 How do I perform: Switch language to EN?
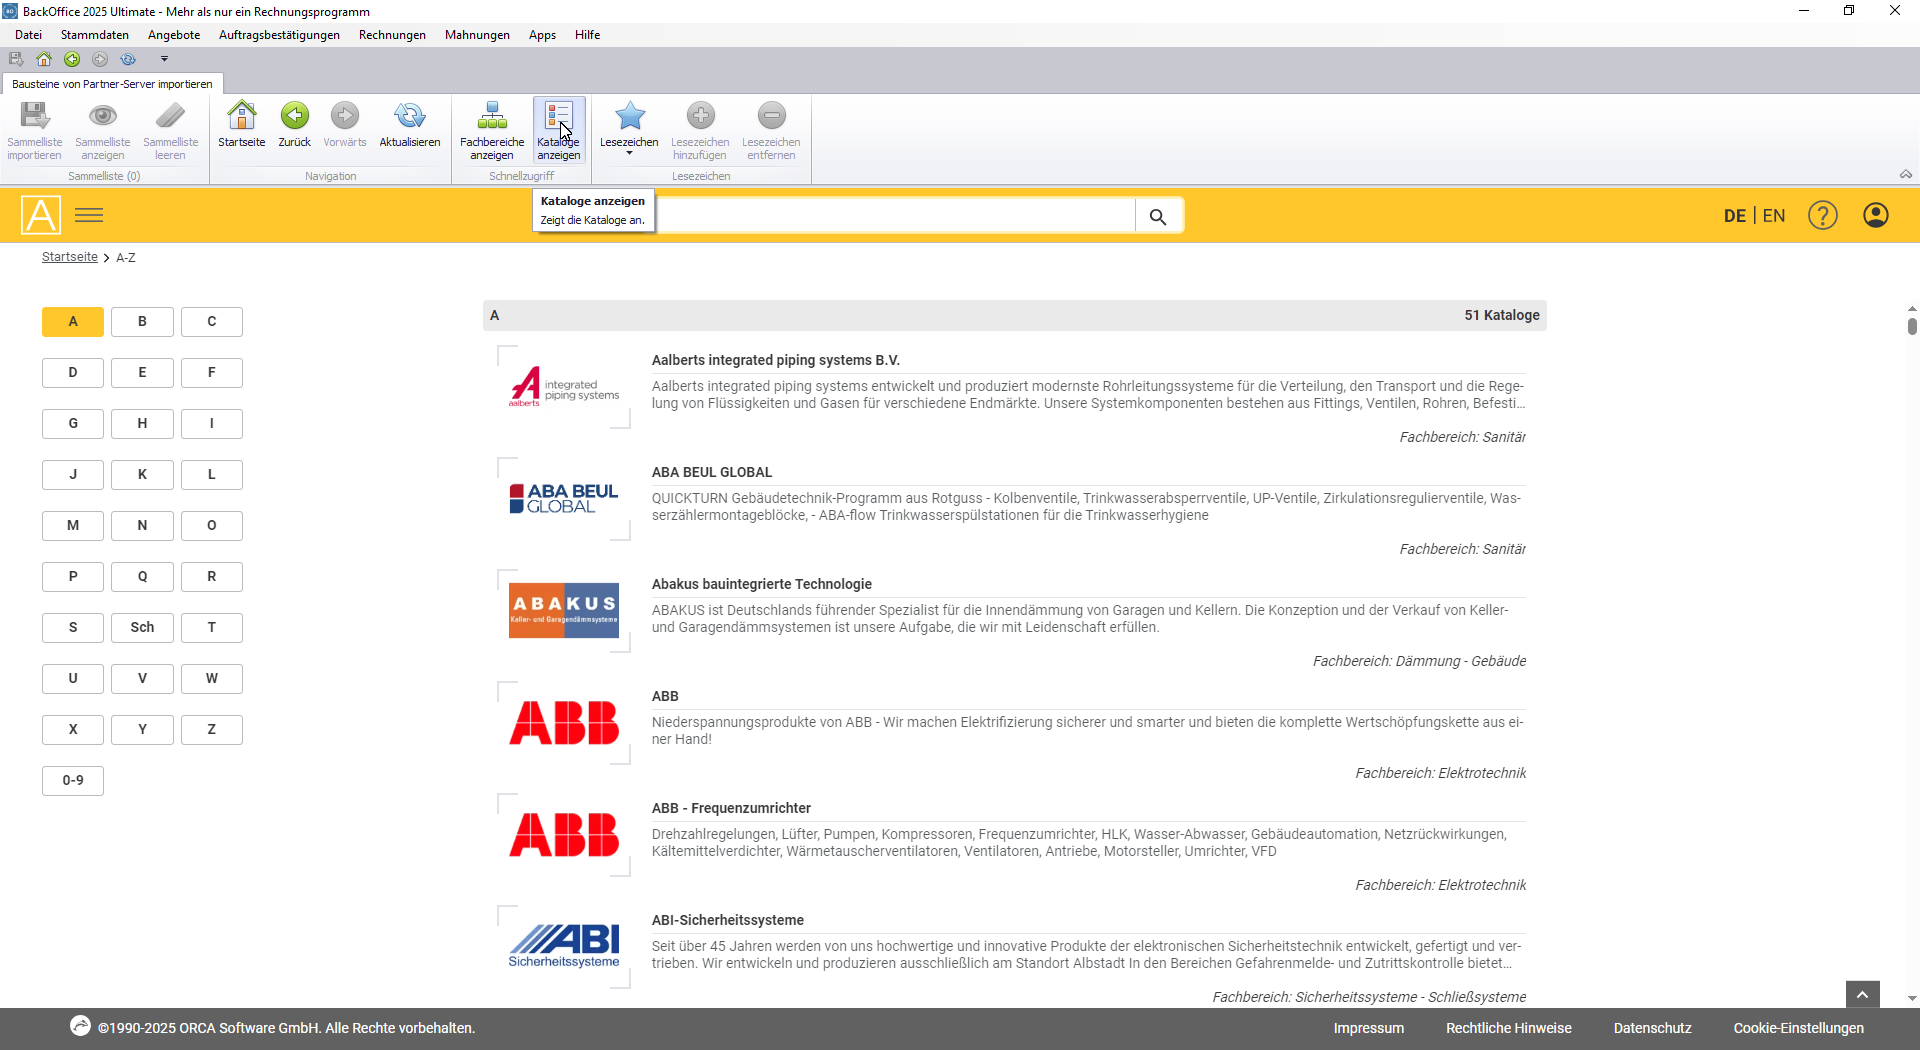point(1774,216)
